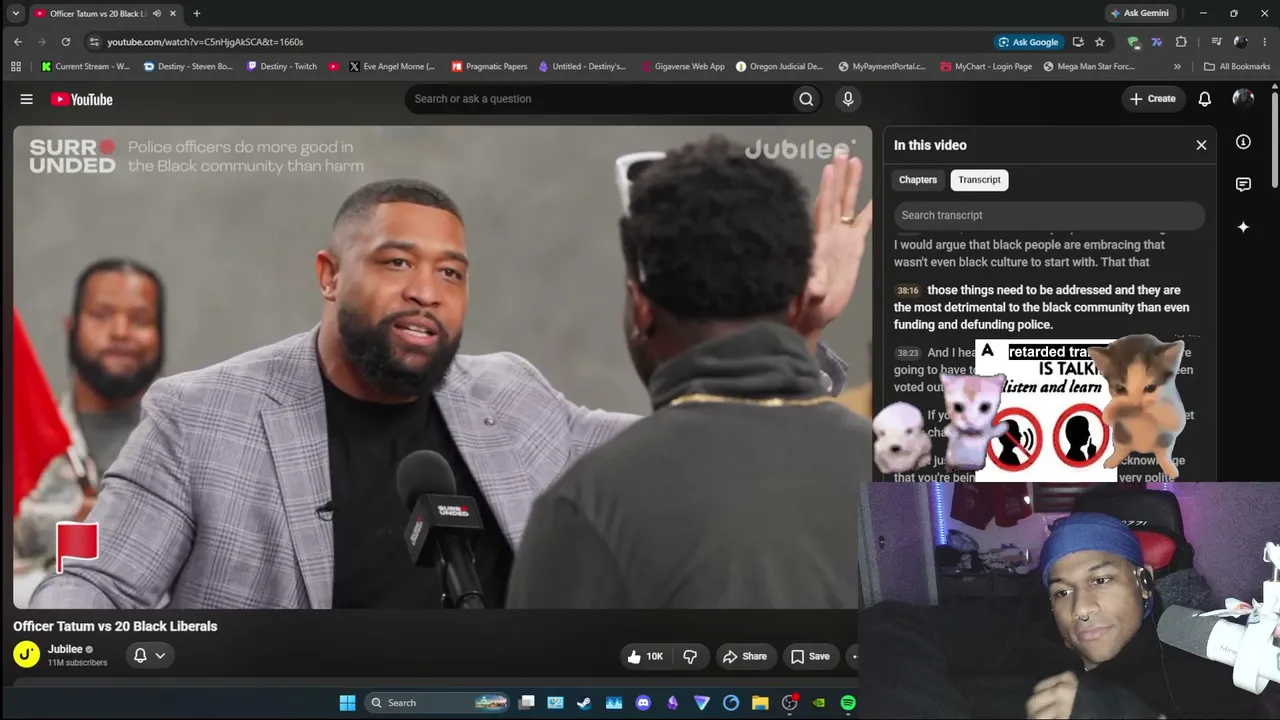The image size is (1280, 720).
Task: Close the Officer Tatum browser tab
Action: 174,13
